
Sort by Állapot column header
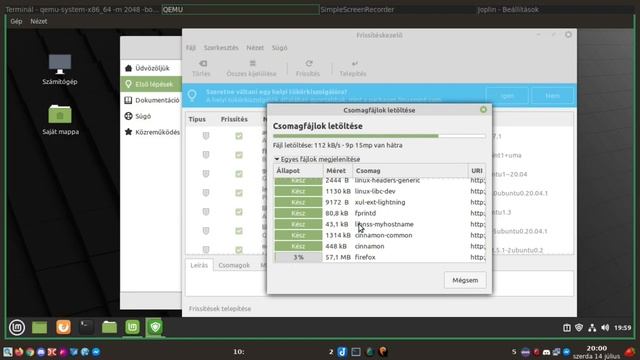pos(298,171)
